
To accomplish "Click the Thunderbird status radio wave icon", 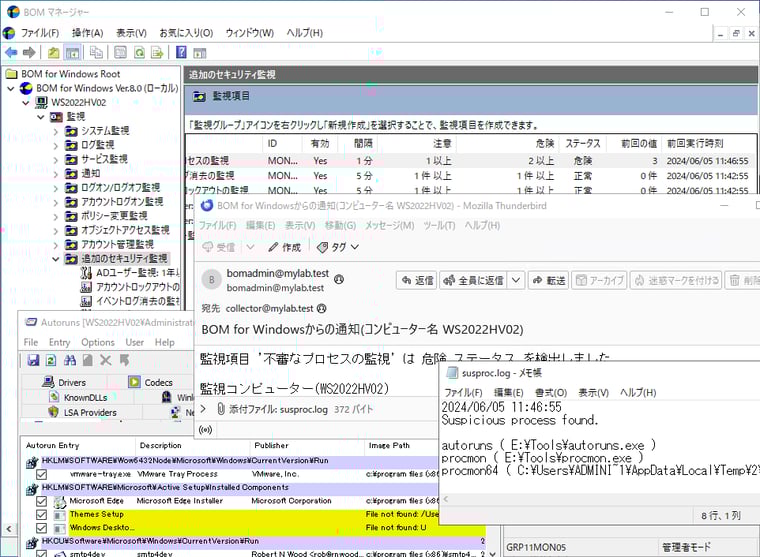I will point(206,430).
